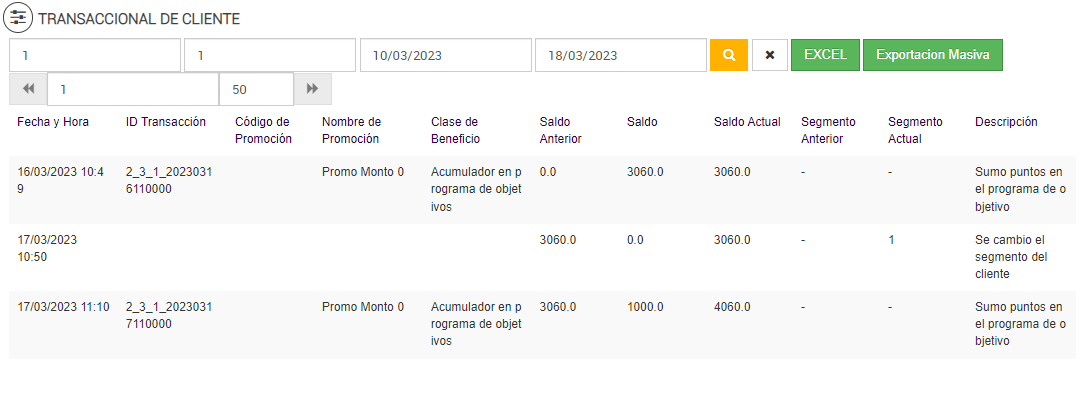Click the Saldo Actual column header

point(747,122)
